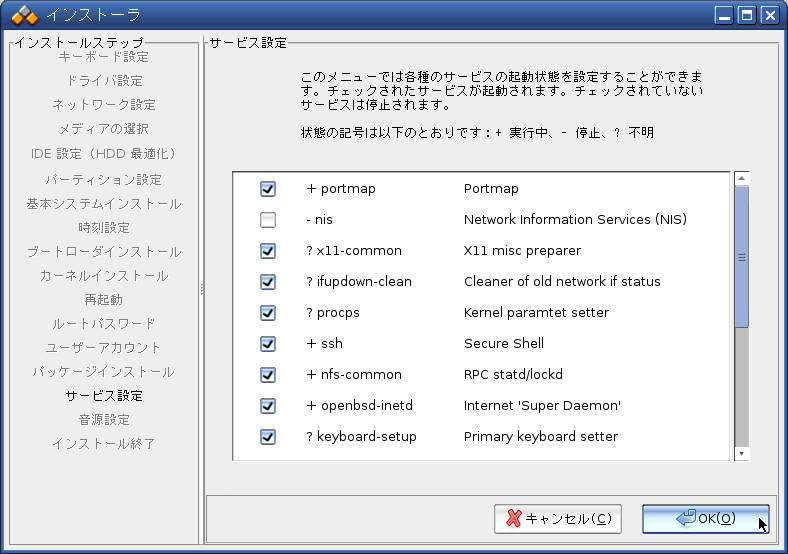Screen dimensions: 788x554
Task: Click the vertical scrollbar thumb in service list
Action: pos(742,257)
